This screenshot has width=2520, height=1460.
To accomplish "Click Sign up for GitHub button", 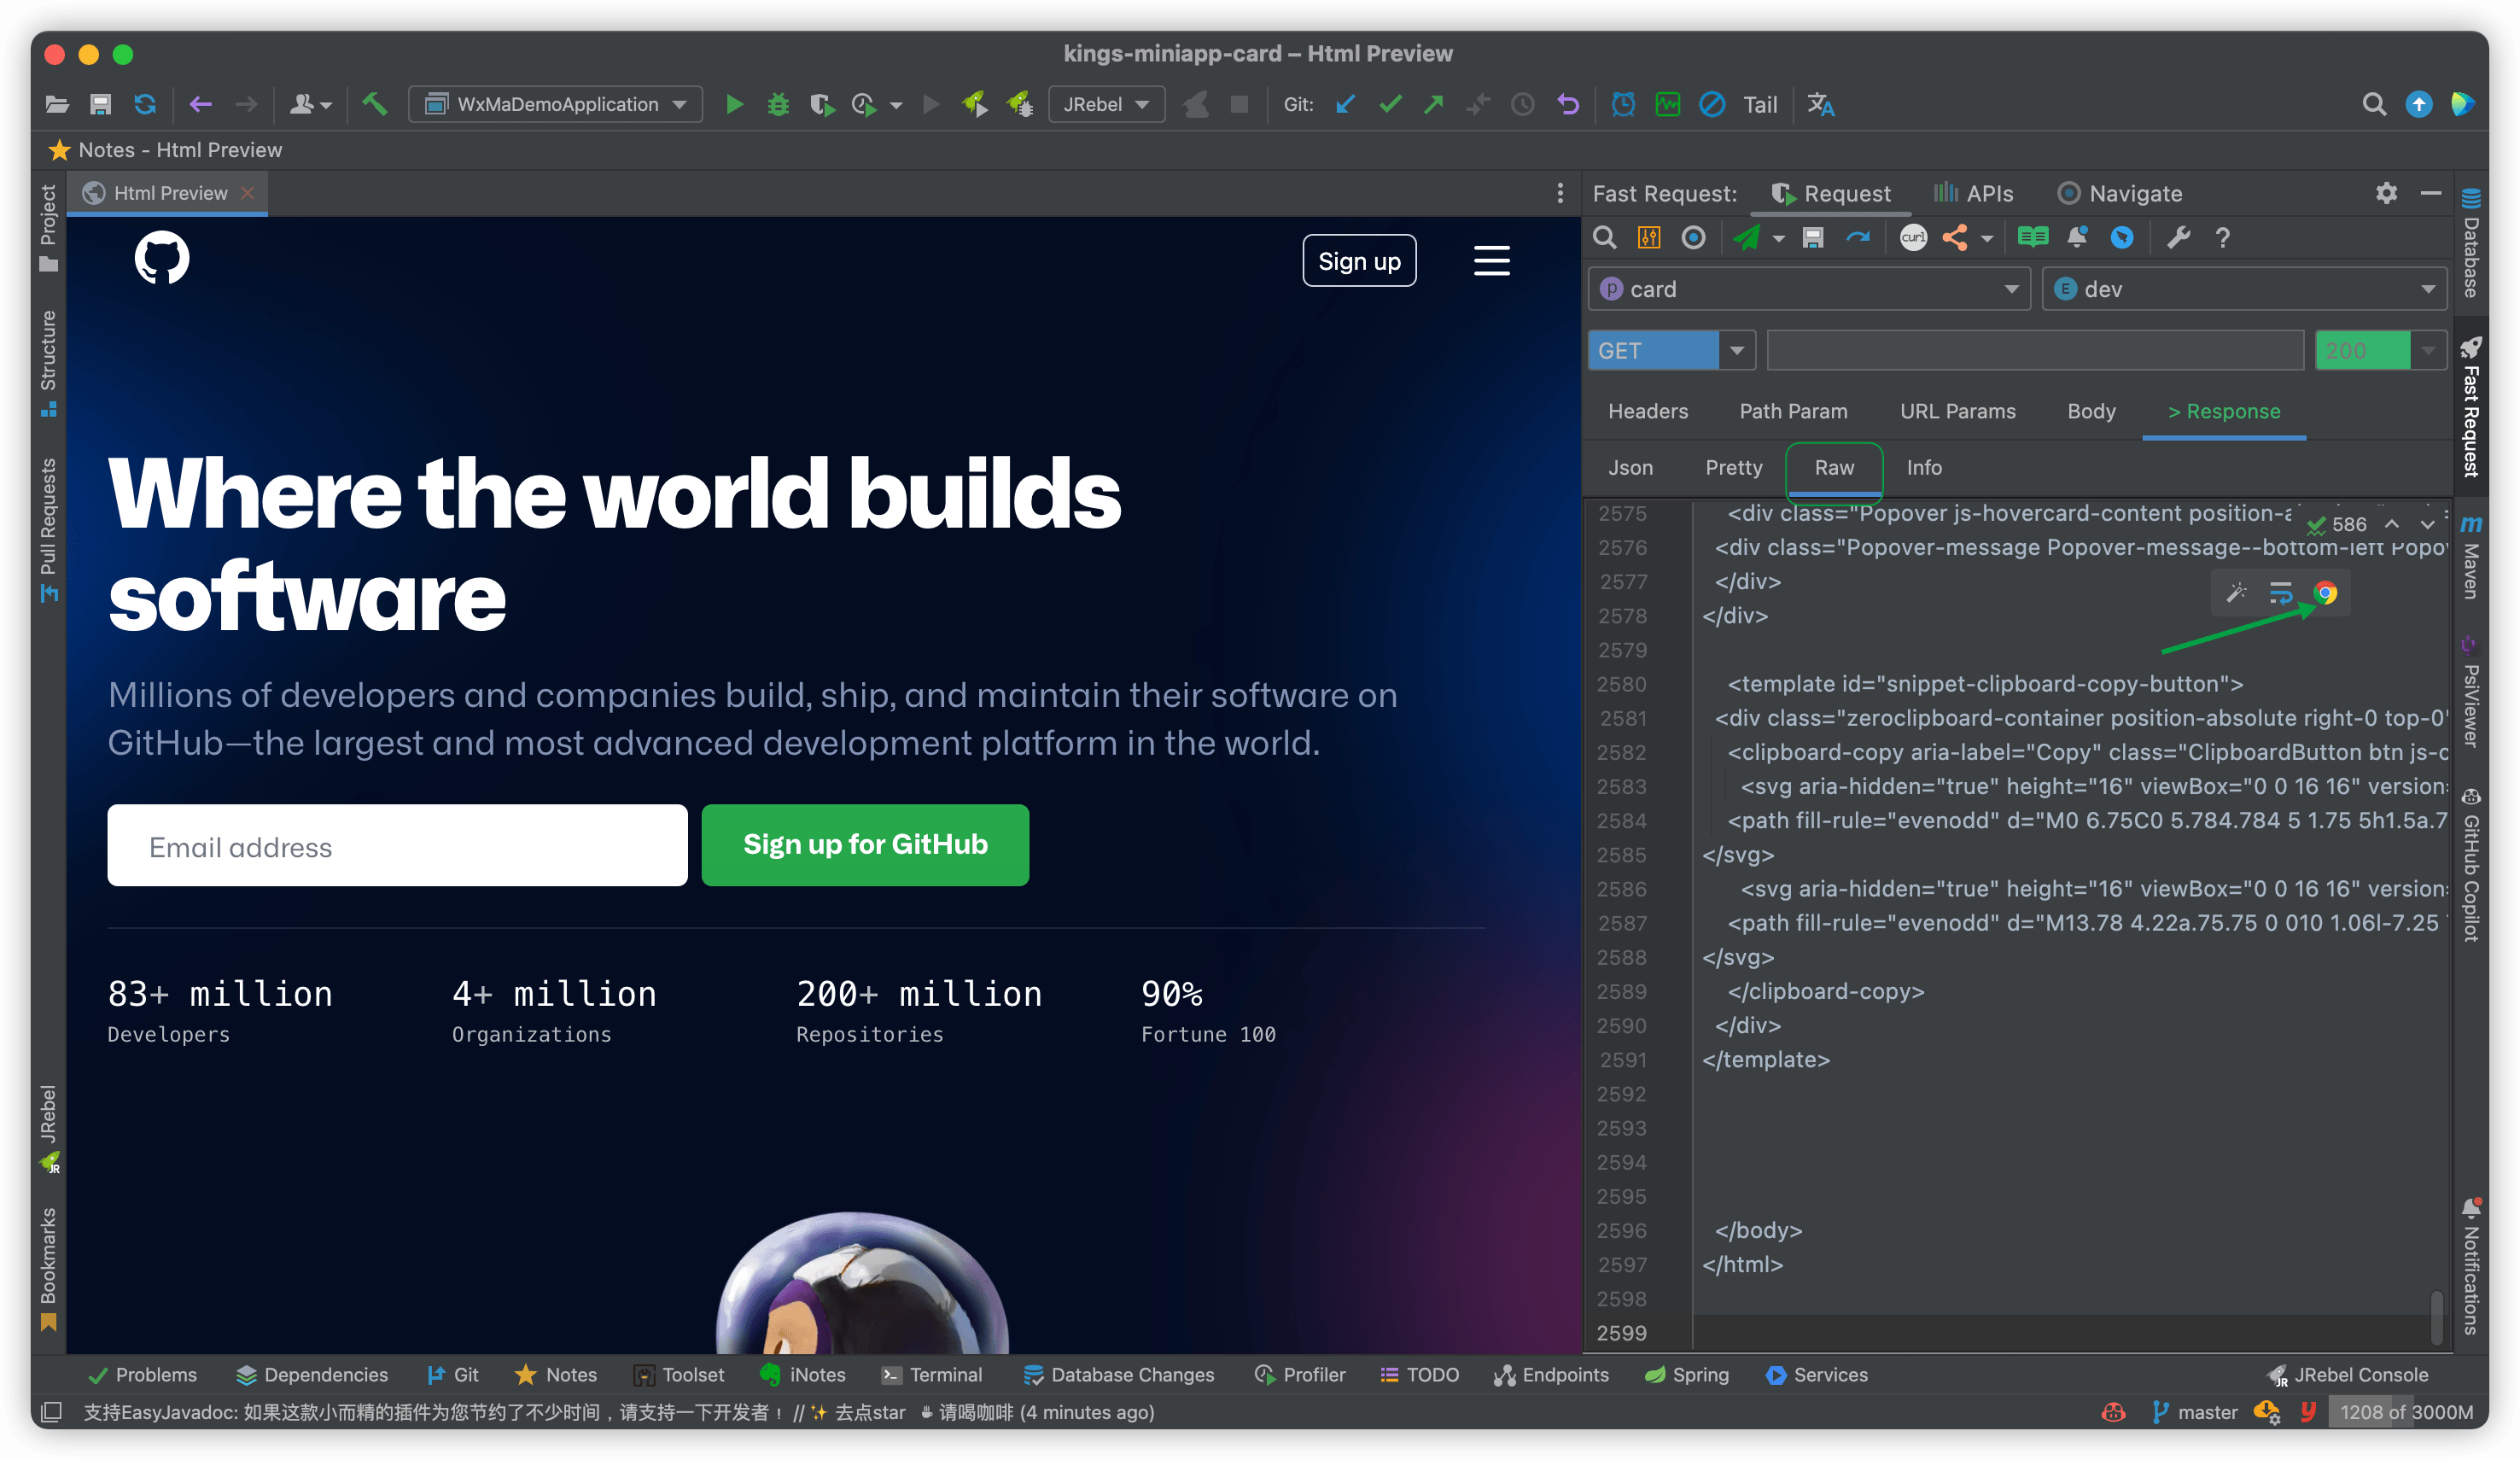I will click(865, 845).
